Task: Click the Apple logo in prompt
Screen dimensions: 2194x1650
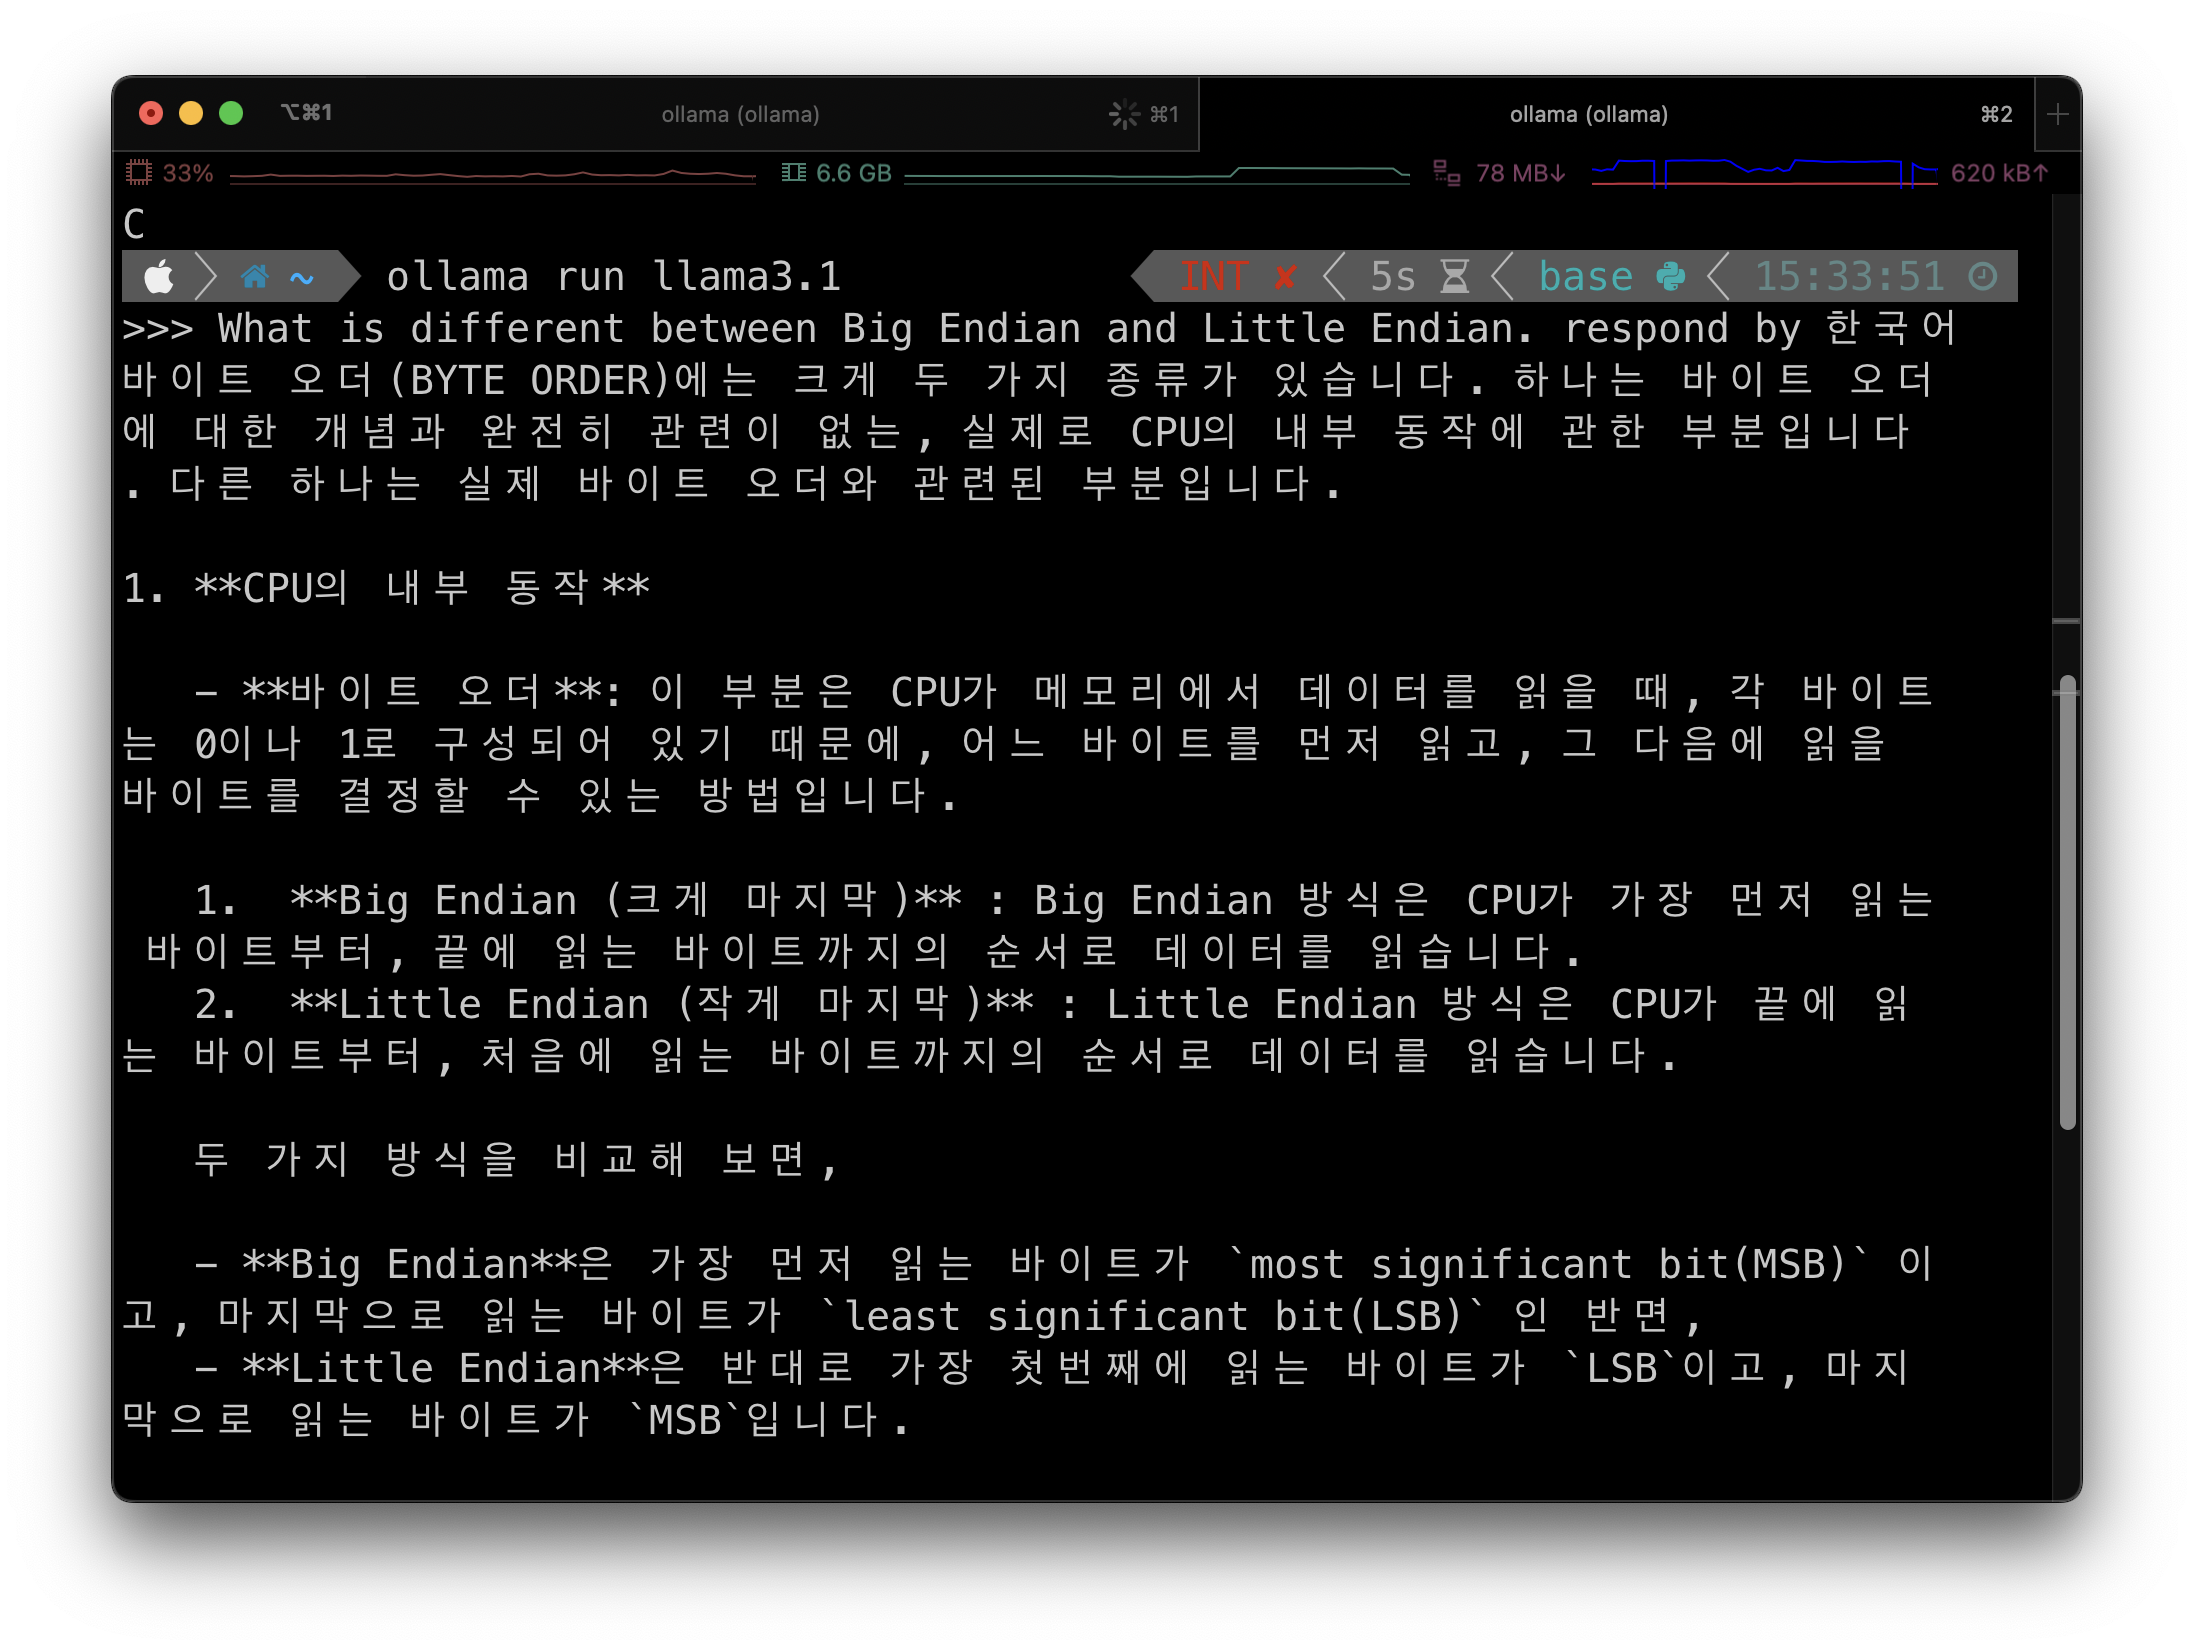Action: 158,277
